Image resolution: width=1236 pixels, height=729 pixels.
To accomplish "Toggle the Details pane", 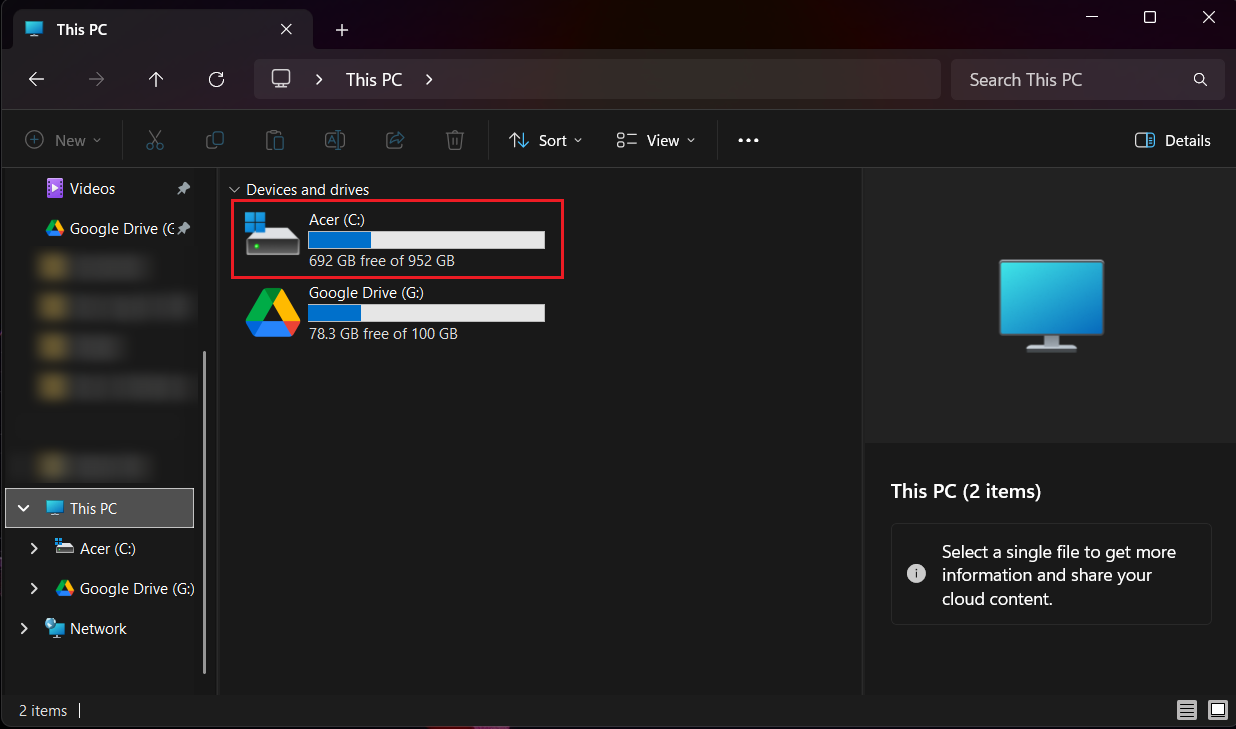I will click(1172, 140).
